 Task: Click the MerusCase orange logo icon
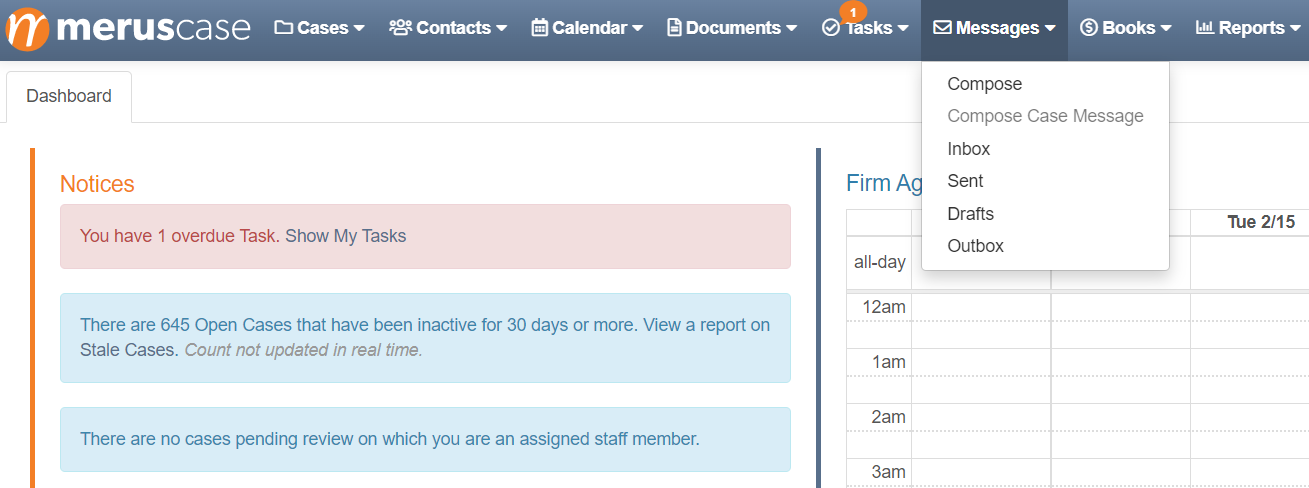(x=27, y=29)
